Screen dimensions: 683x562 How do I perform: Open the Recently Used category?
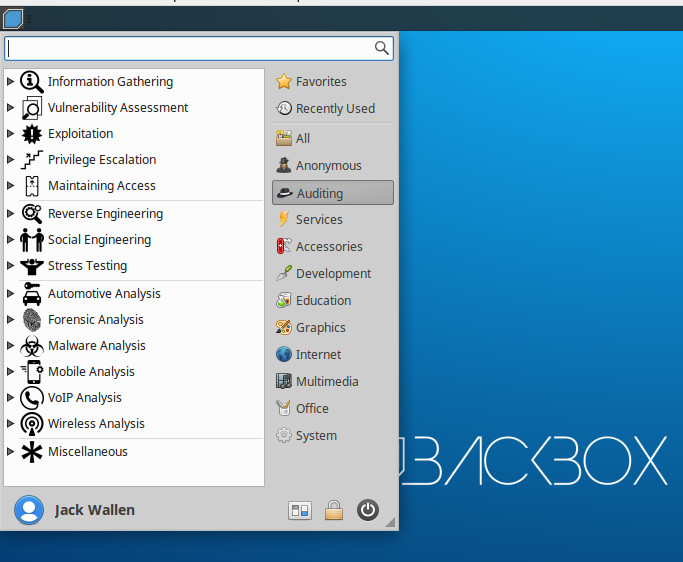coord(334,109)
